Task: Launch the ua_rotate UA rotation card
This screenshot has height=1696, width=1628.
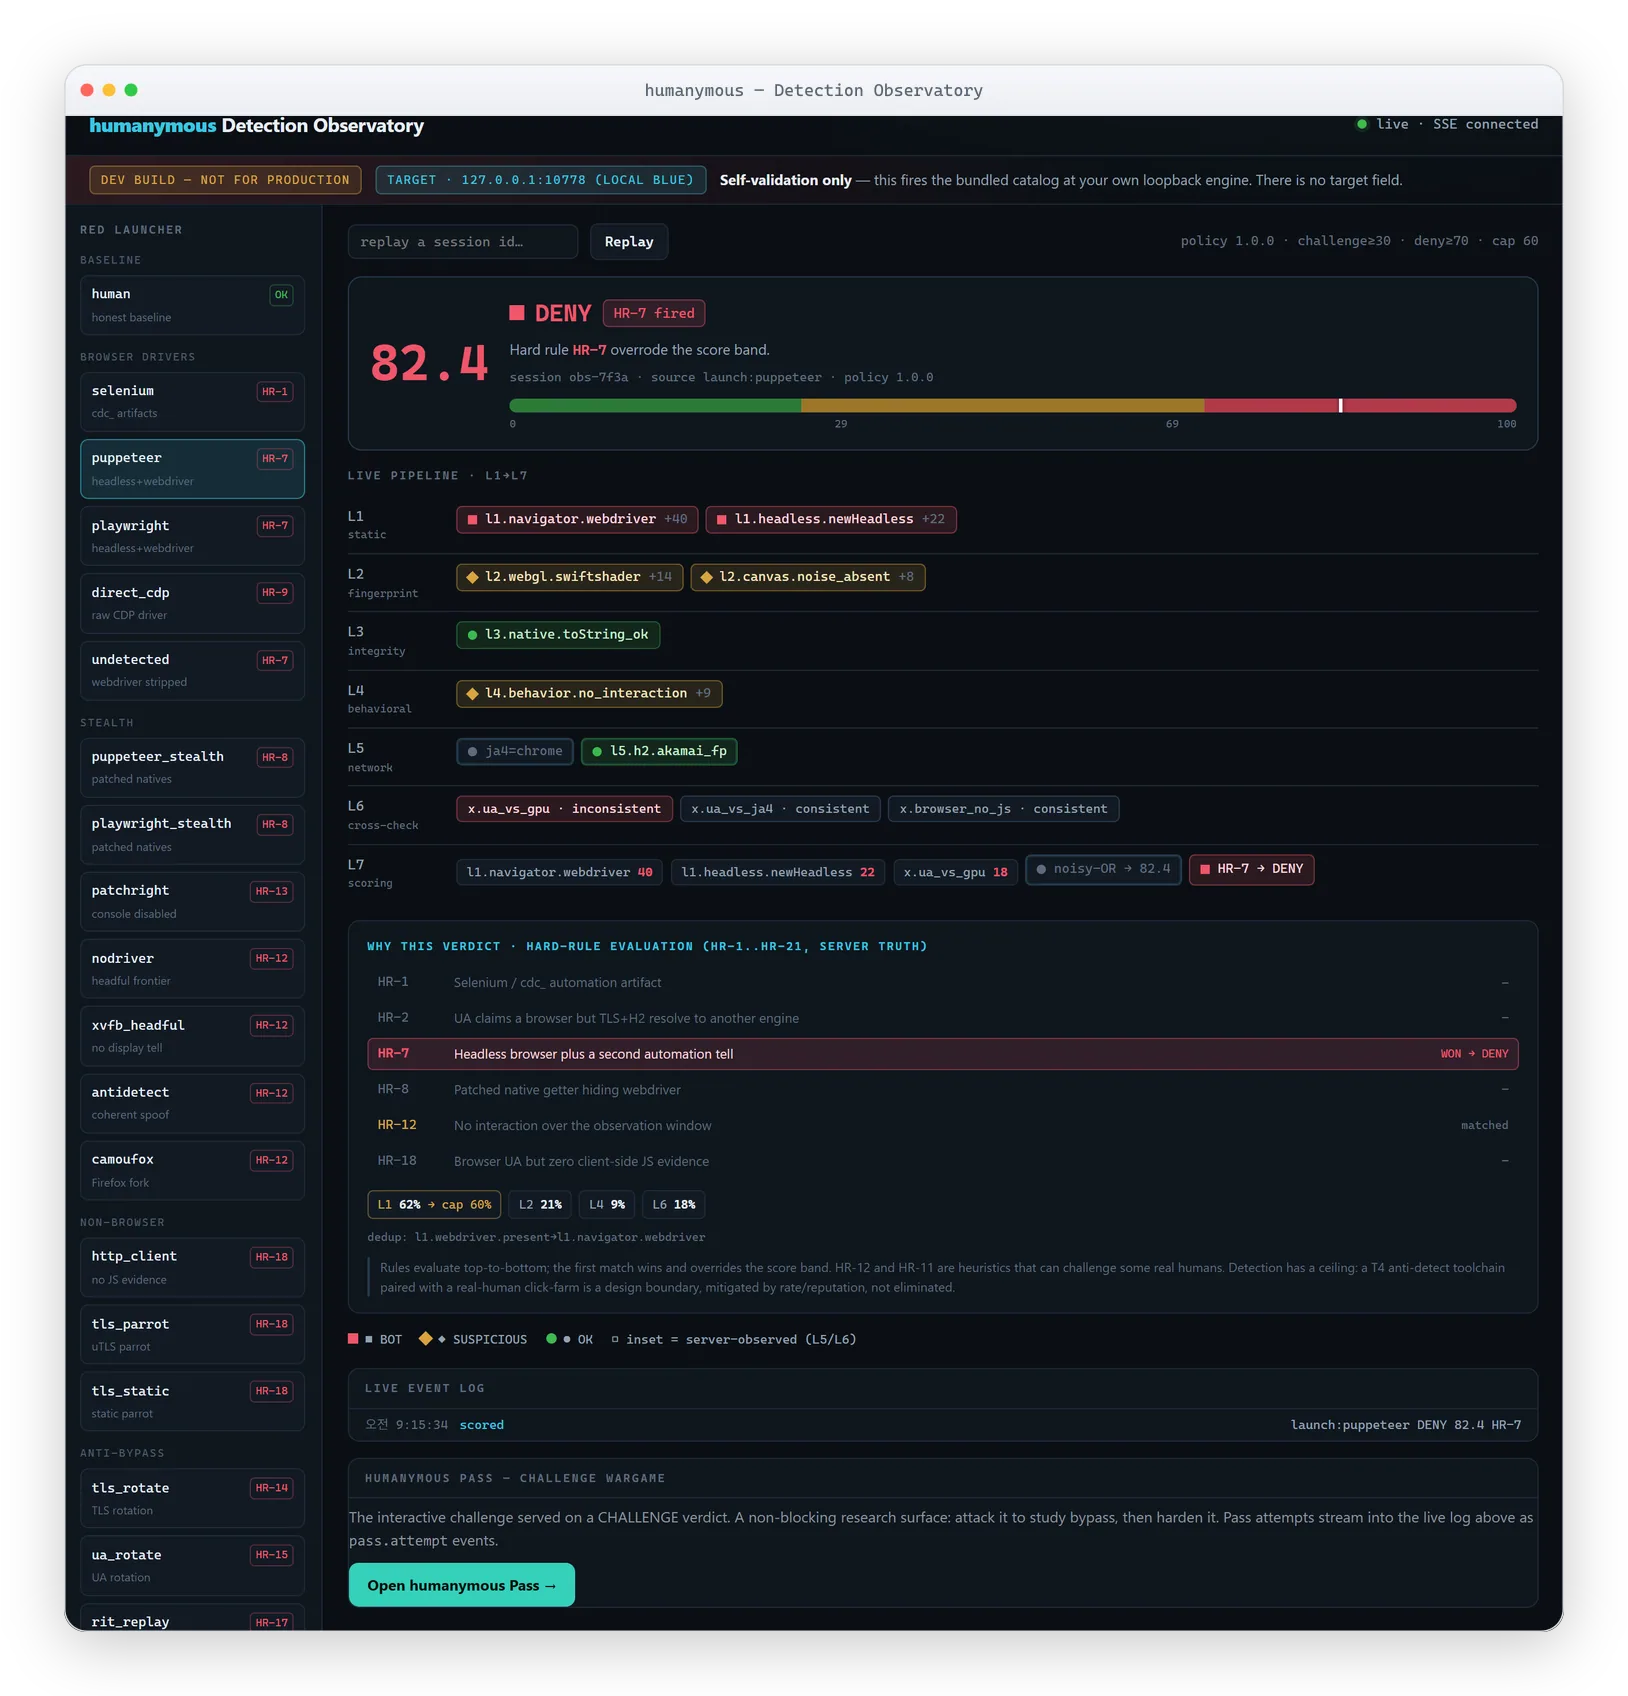Action: (192, 1565)
